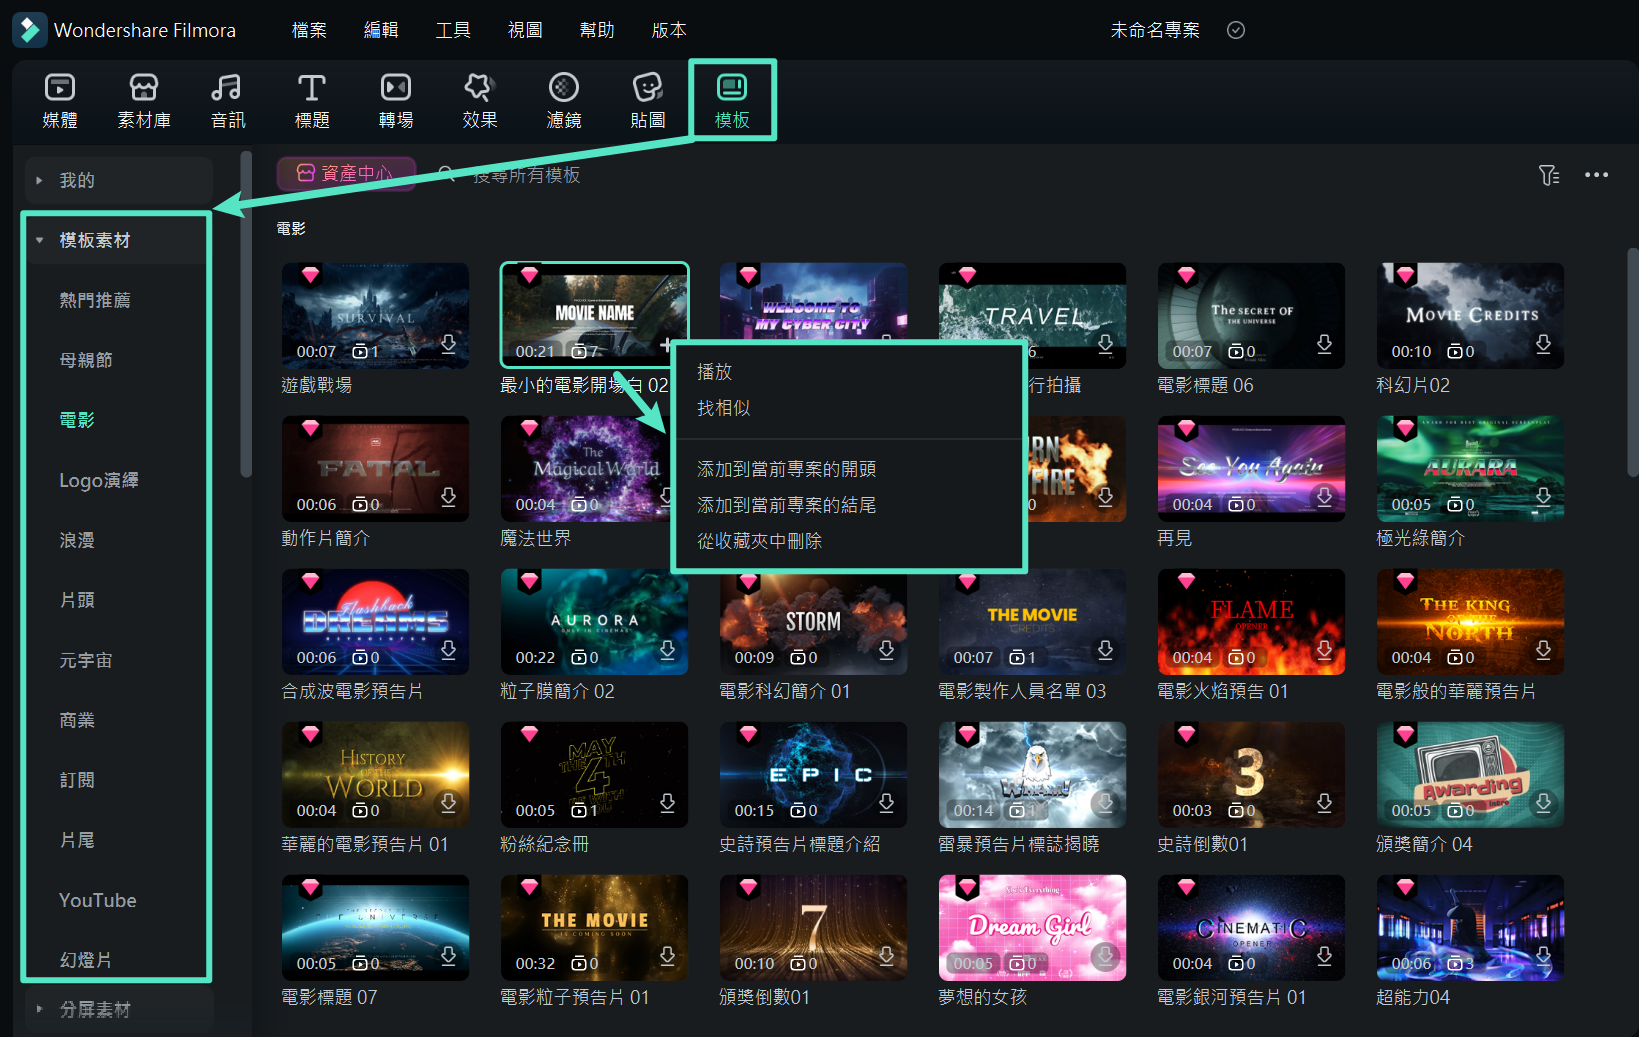Screen dimensions: 1639x1037
Task: Open the 效果 effects icon
Action: pyautogui.click(x=480, y=88)
